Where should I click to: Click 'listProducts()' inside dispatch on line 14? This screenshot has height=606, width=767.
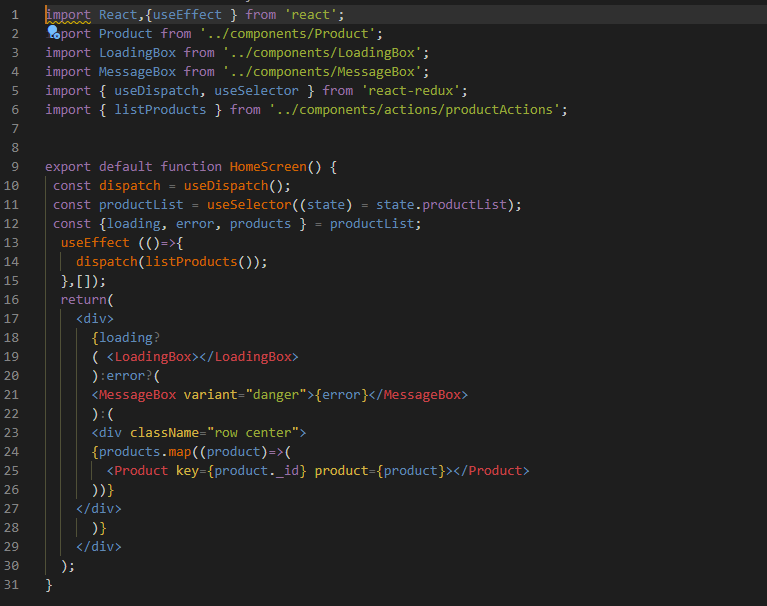click(x=199, y=262)
